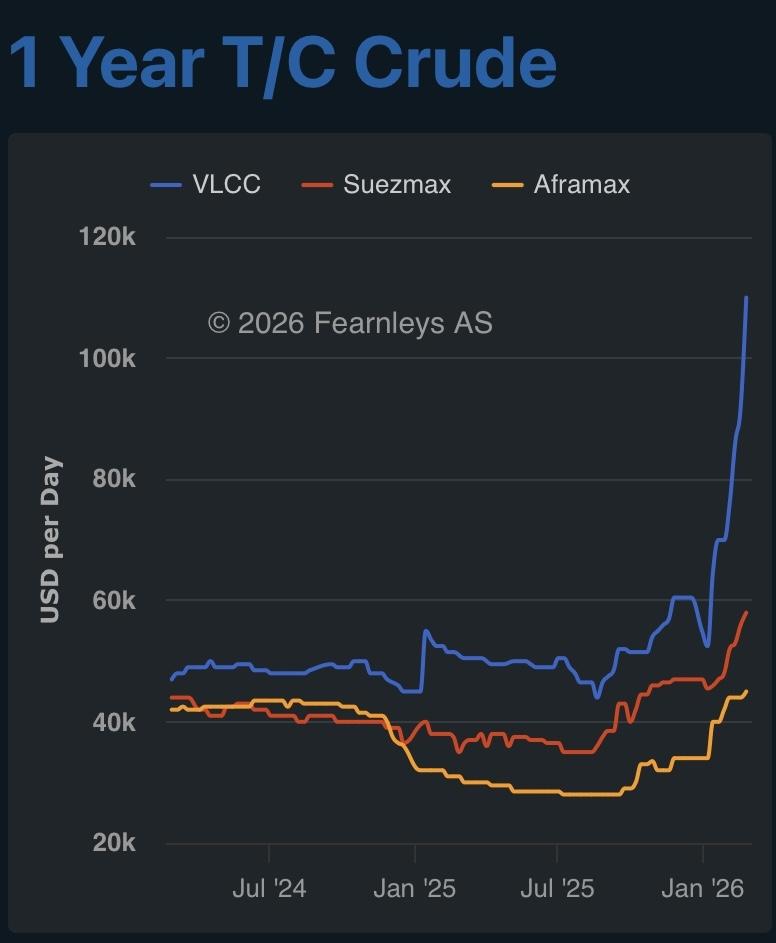Click the red Suezmax legend line marker

(x=317, y=185)
